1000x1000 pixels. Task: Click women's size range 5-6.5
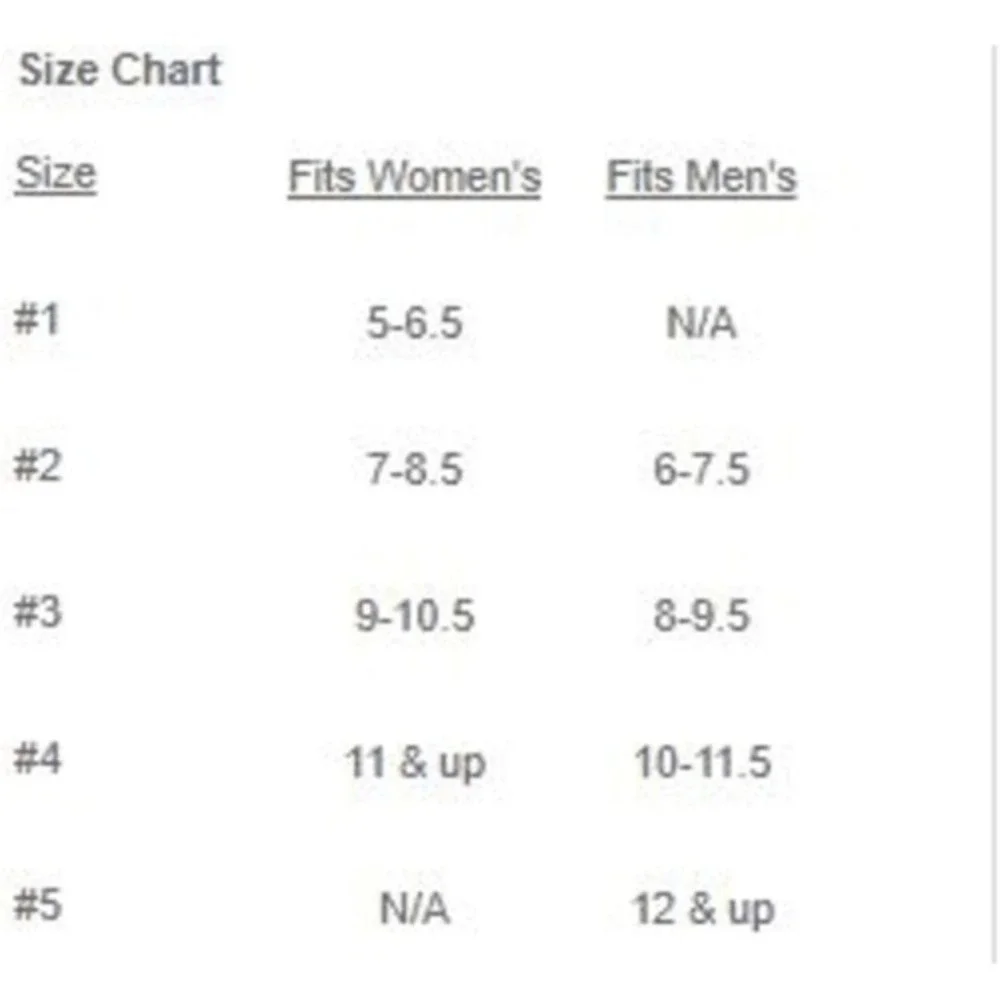coord(415,323)
